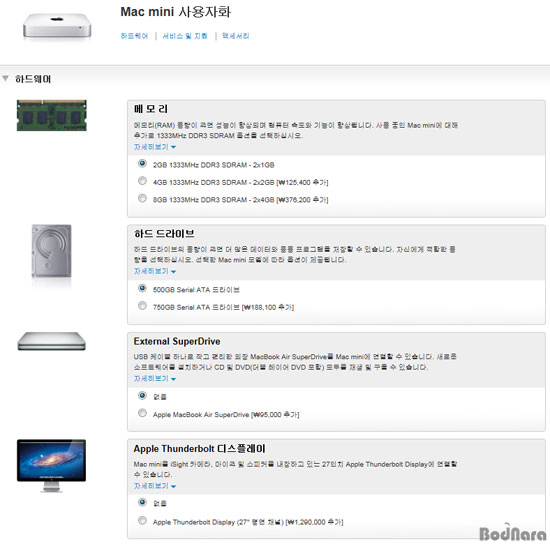Collapse the 하드웨어 section triangle

click(x=5, y=79)
